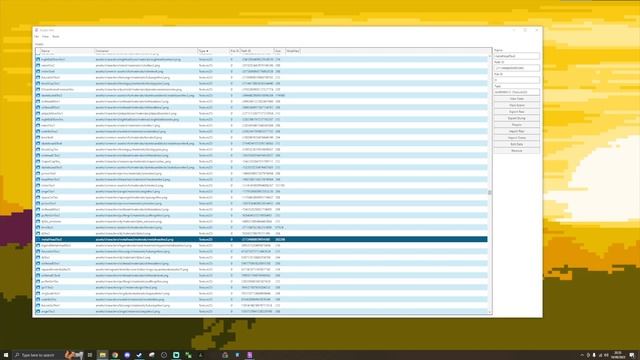The width and height of the screenshot is (640, 360).
Task: Sort assets by the Path ID column header
Action: (x=257, y=51)
